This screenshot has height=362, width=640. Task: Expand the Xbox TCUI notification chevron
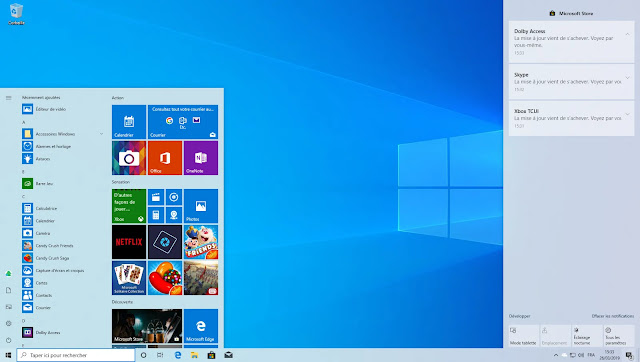coord(627,114)
